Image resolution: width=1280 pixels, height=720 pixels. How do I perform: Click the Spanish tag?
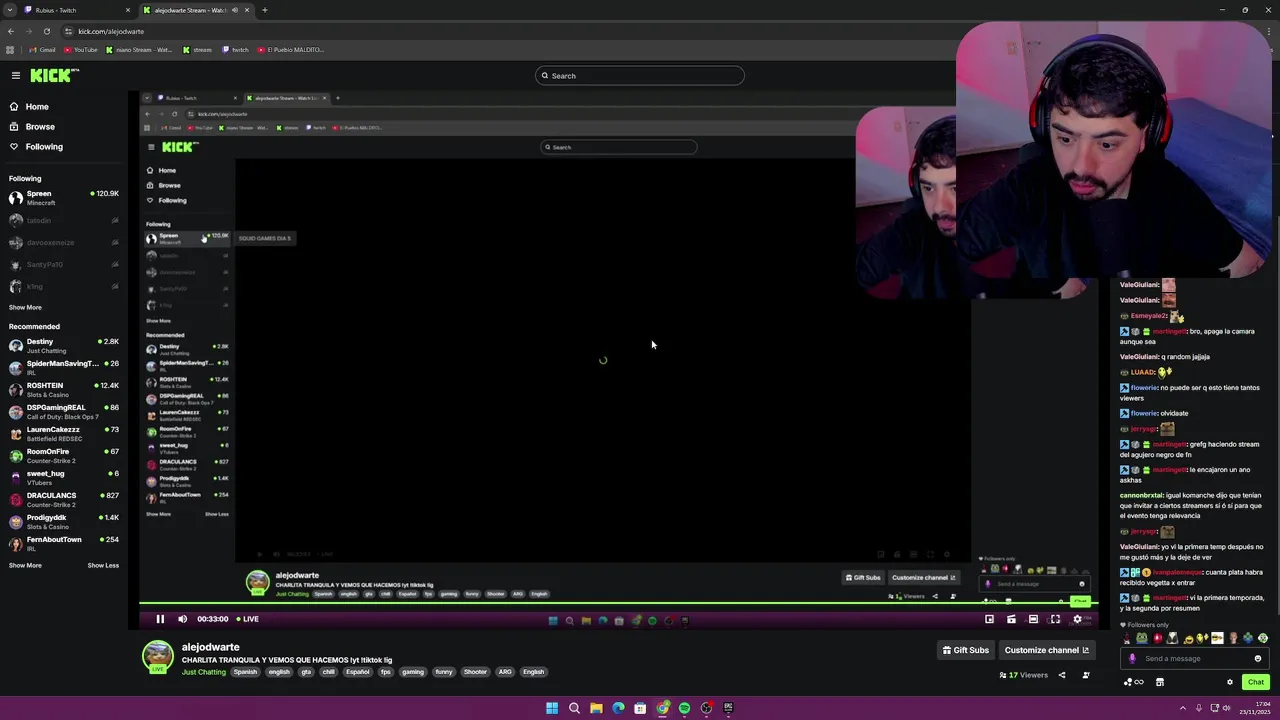tap(245, 672)
